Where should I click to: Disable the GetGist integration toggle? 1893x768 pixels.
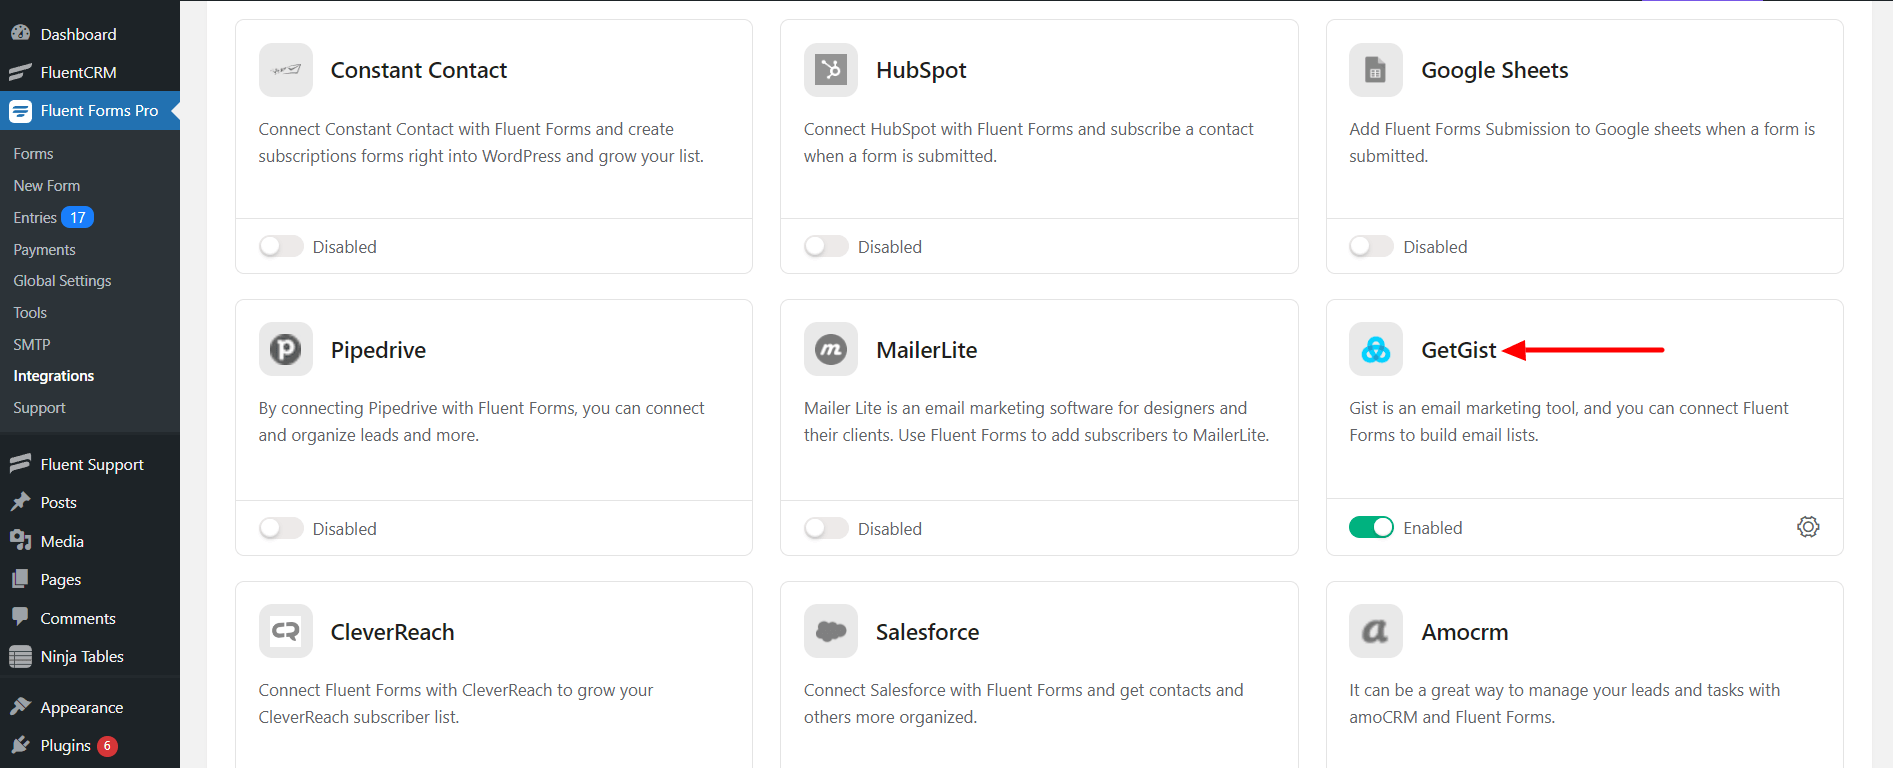(1371, 527)
